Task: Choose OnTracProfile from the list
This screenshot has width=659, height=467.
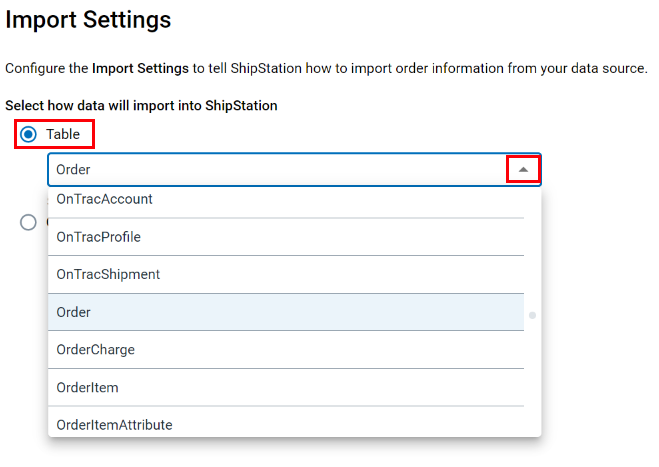Action: click(286, 237)
